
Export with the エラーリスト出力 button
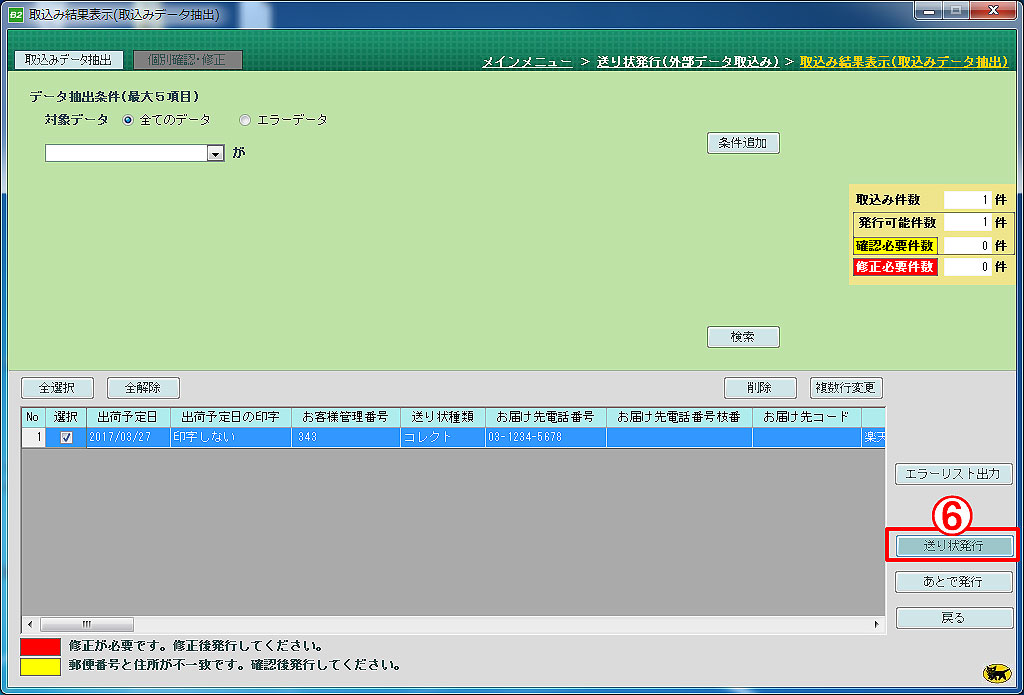pos(954,475)
